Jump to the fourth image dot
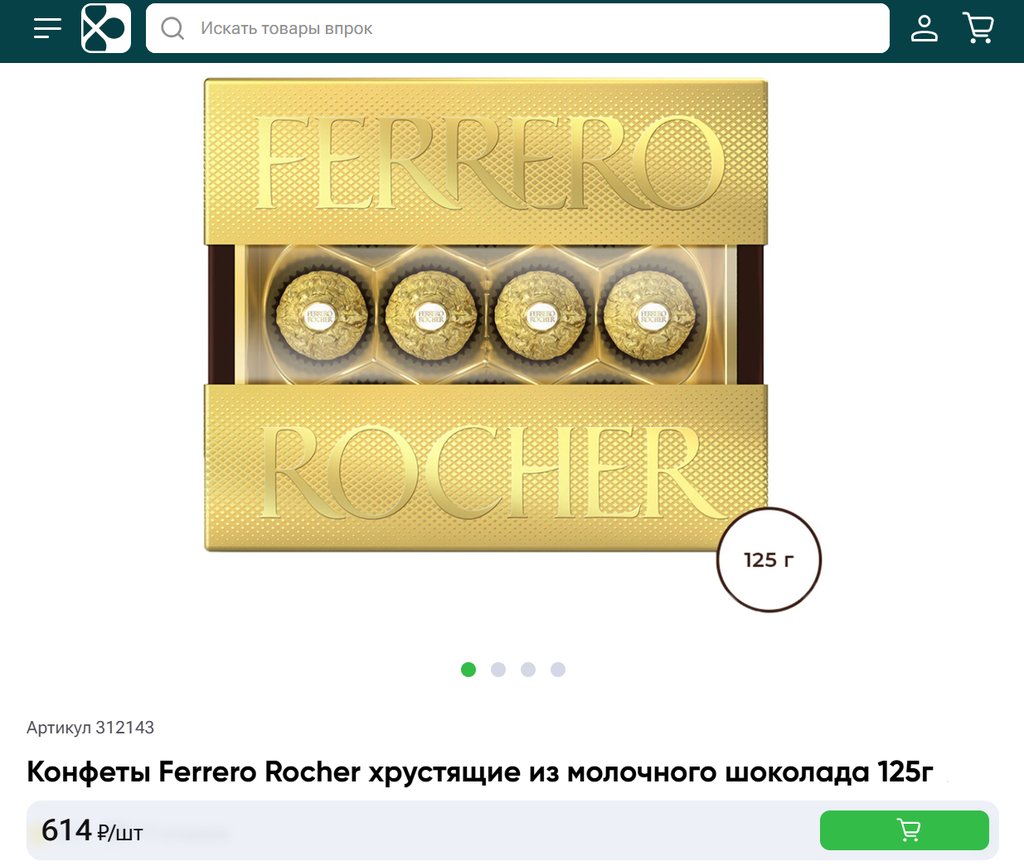The height and width of the screenshot is (866, 1024). click(x=558, y=669)
